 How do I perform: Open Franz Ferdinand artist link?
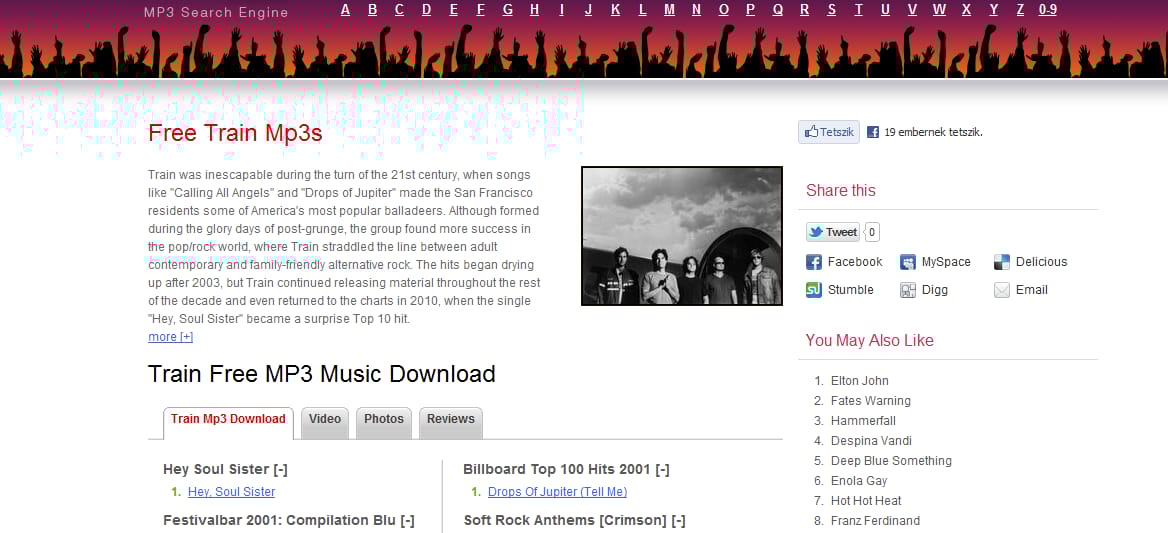click(875, 521)
